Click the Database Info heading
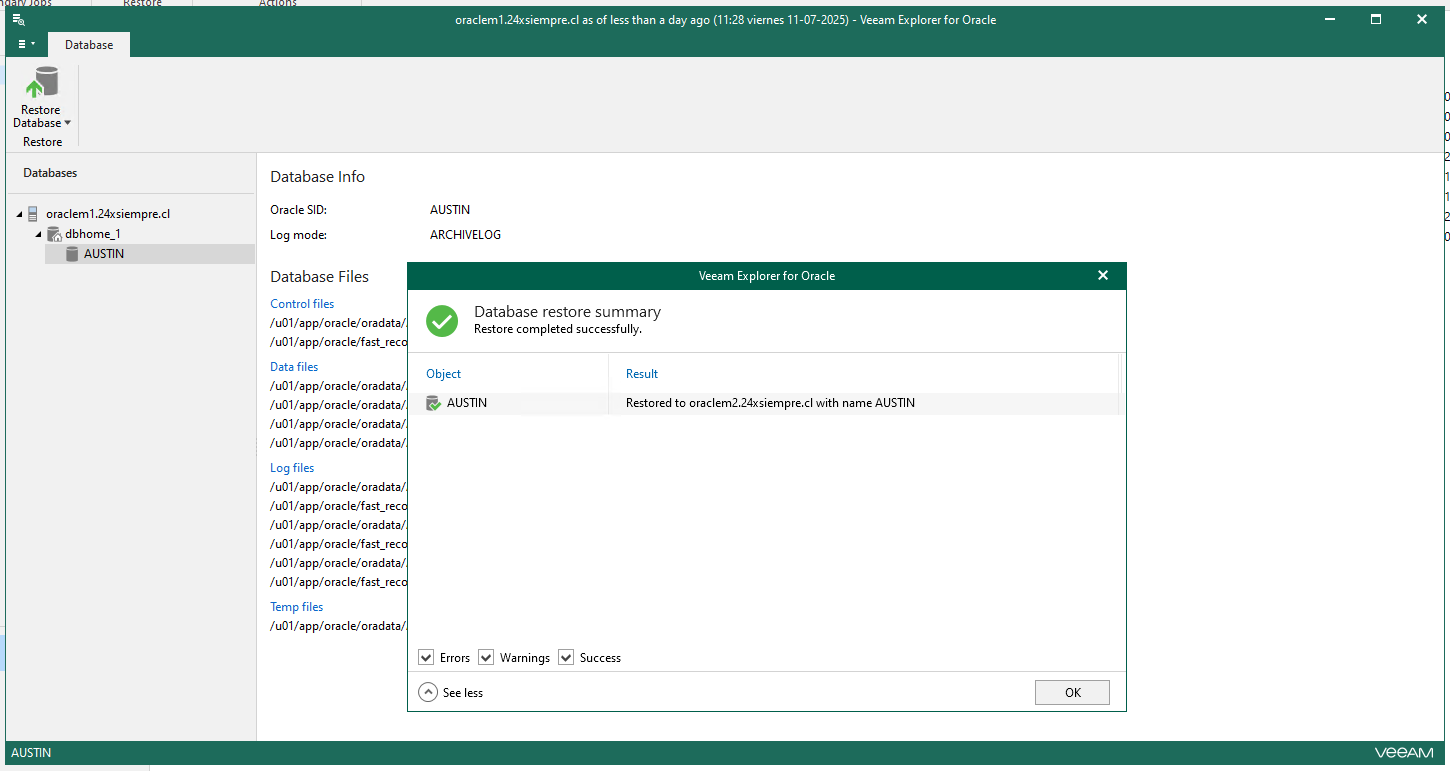Screen dimensions: 1450x771 point(318,177)
